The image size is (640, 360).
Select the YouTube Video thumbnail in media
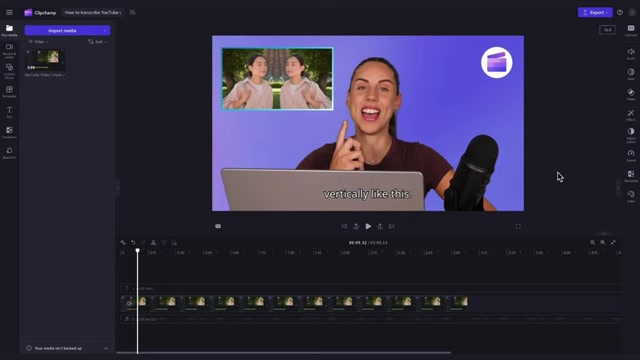[x=45, y=60]
